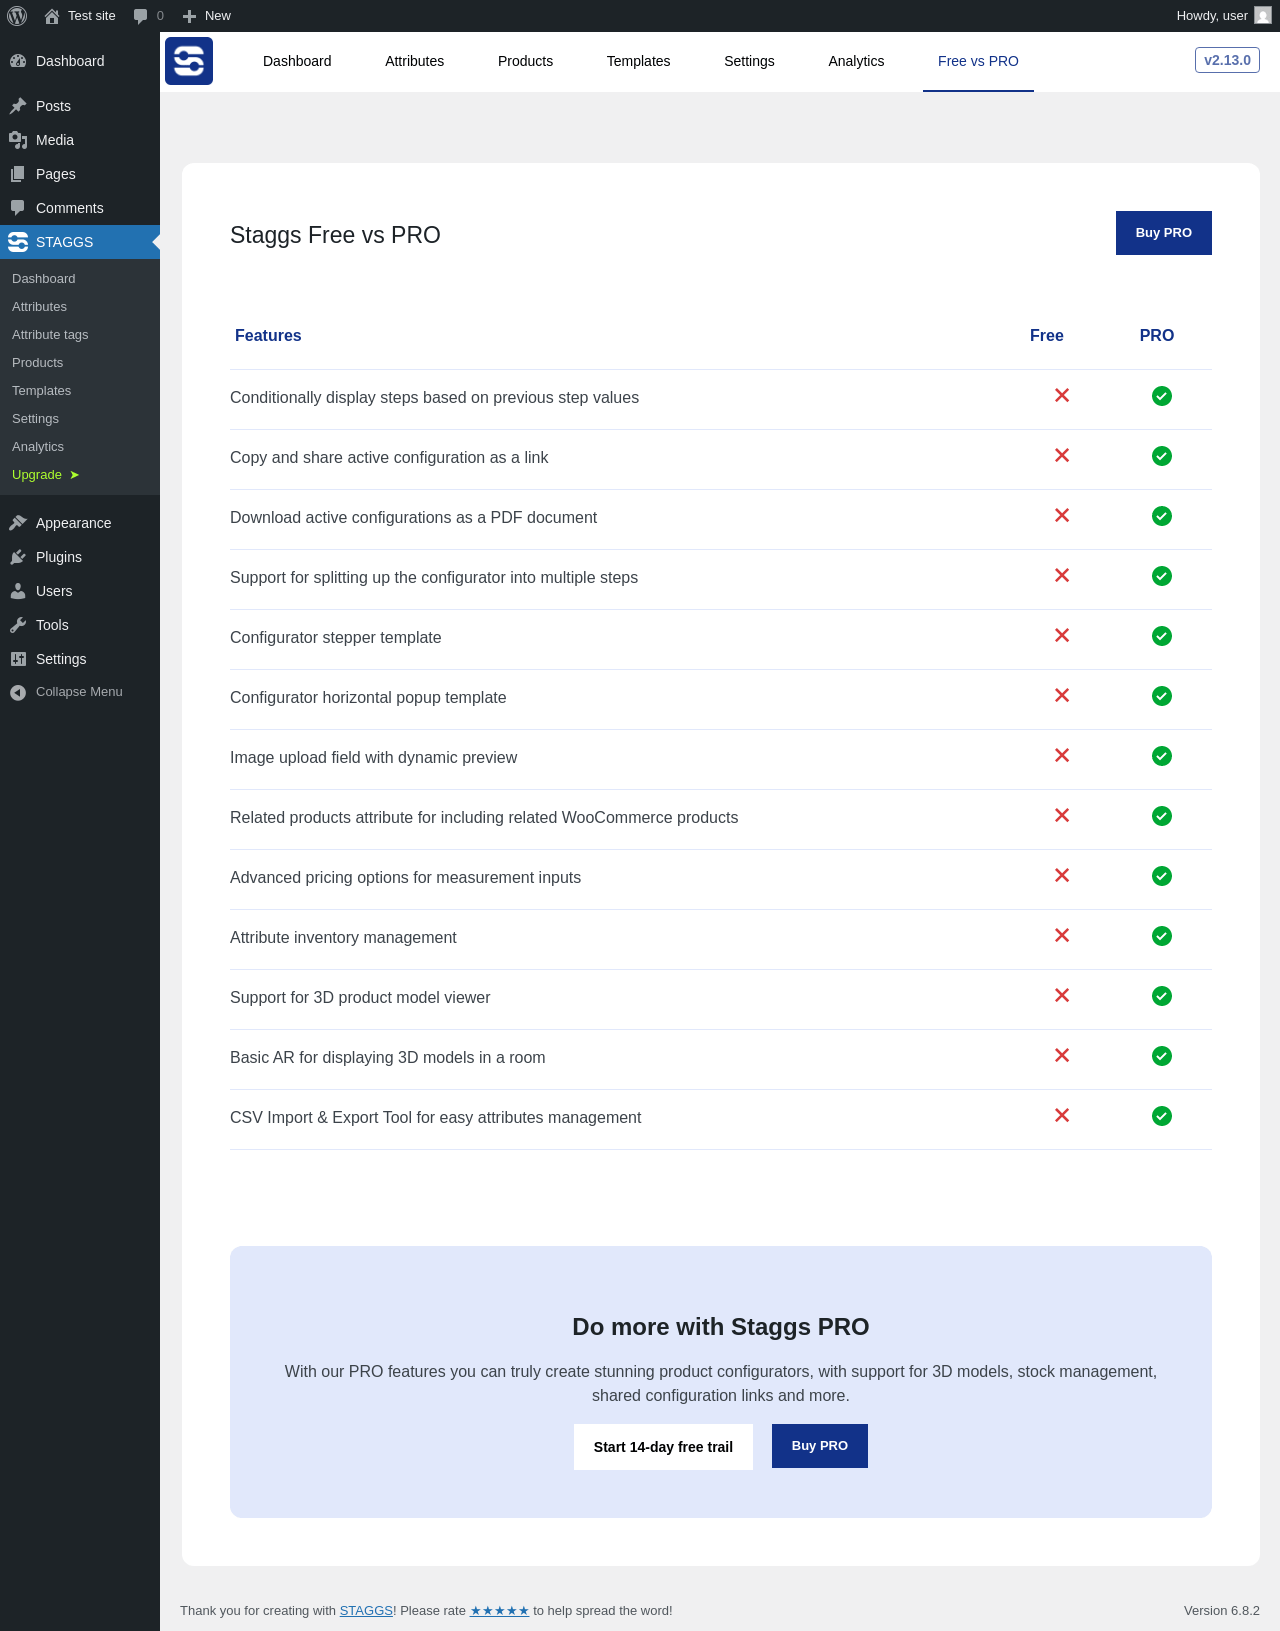Click the top Buy PRO button
Screen dimensions: 1280x1631
tap(1163, 233)
